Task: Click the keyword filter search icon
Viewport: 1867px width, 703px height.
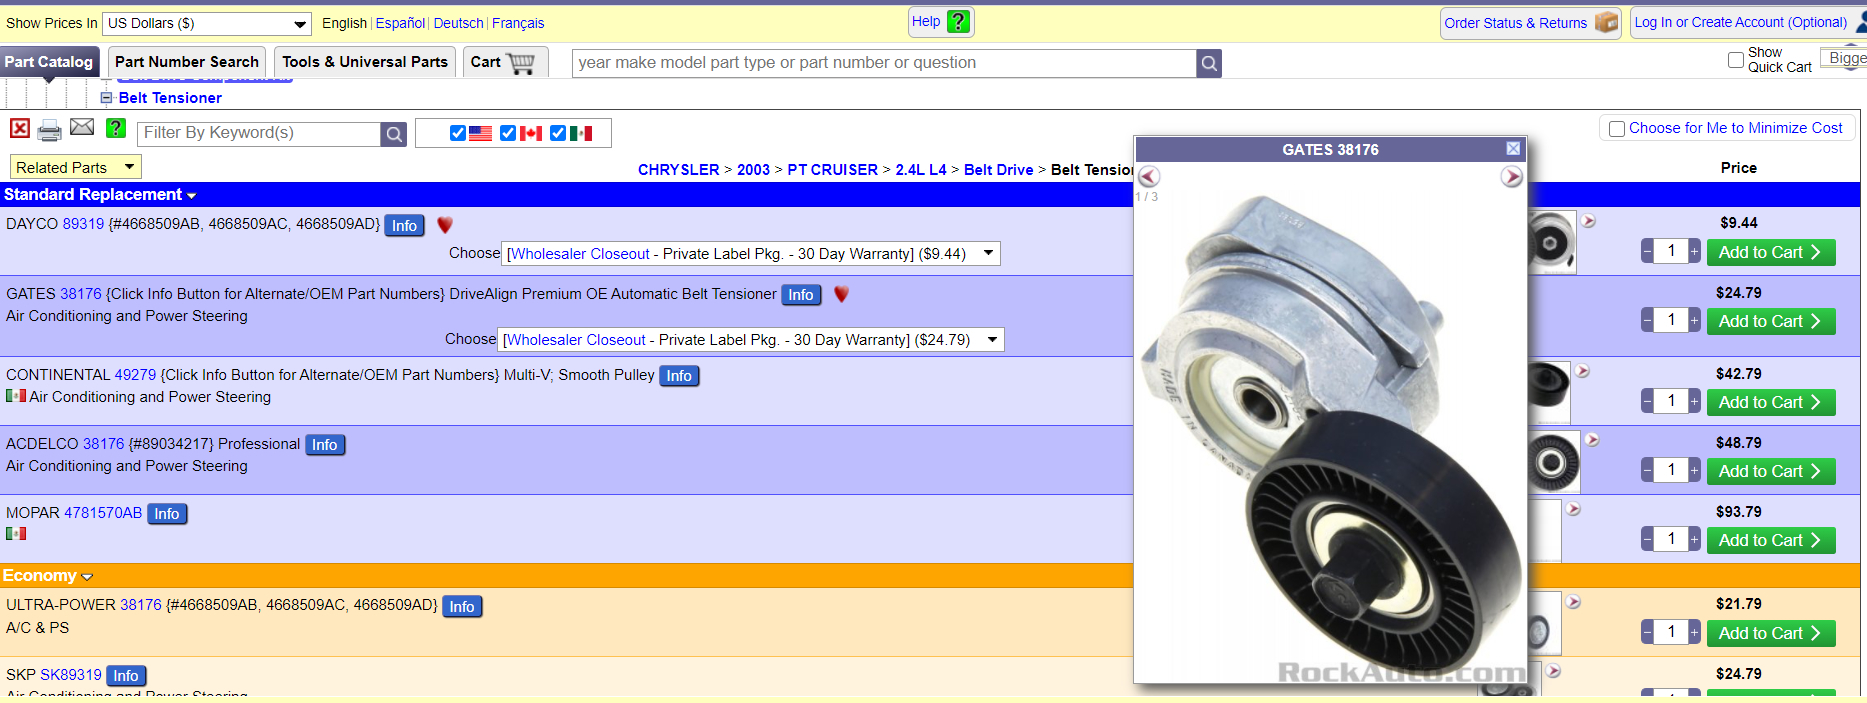Action: (394, 134)
